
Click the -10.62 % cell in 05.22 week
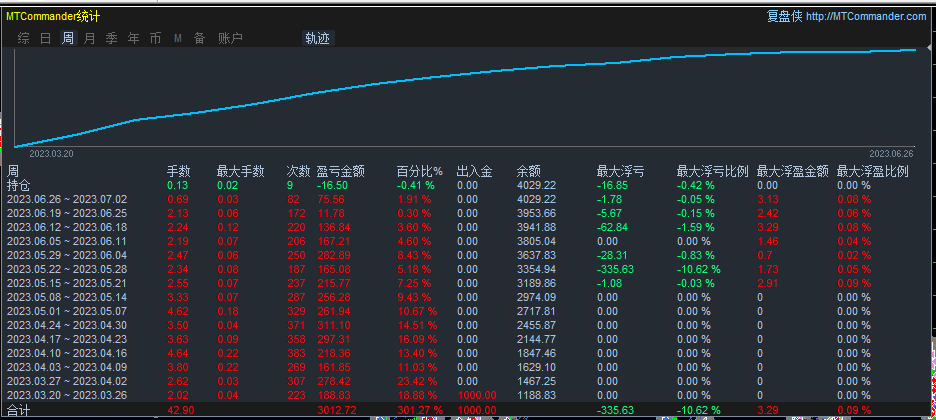(699, 269)
